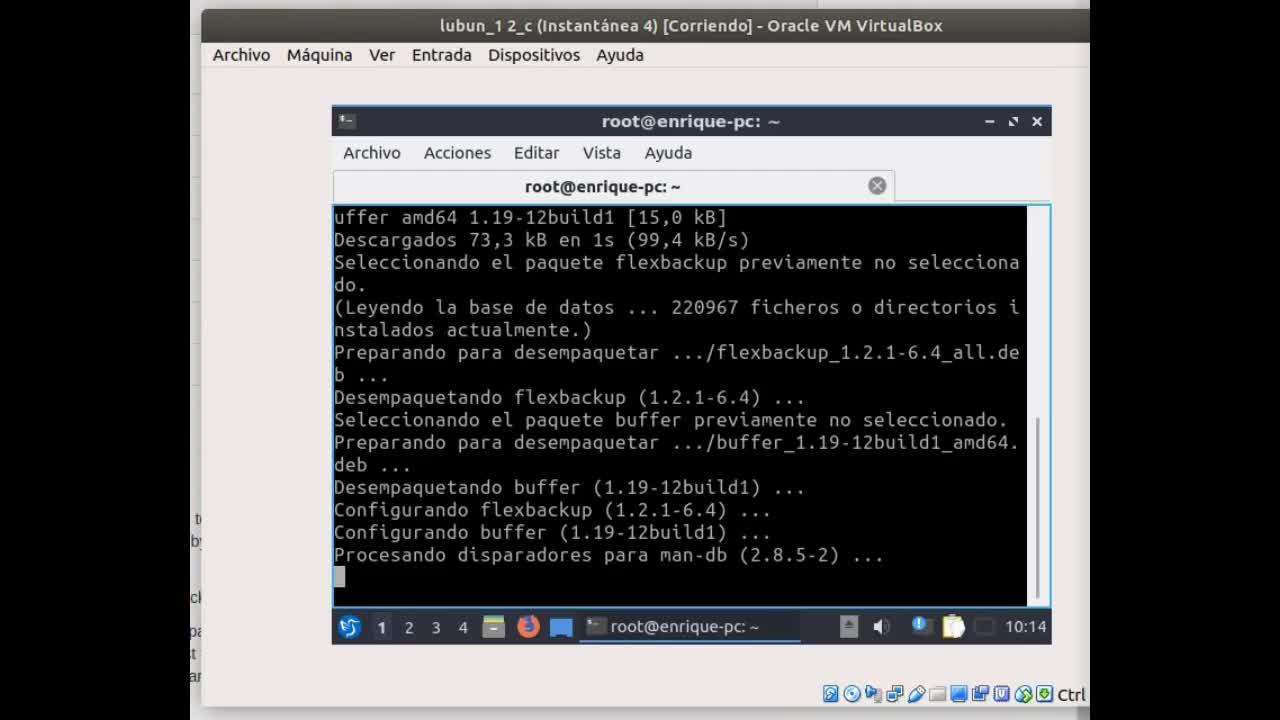This screenshot has height=720, width=1280.
Task: Open VirtualBox Ver menu
Action: [x=382, y=55]
